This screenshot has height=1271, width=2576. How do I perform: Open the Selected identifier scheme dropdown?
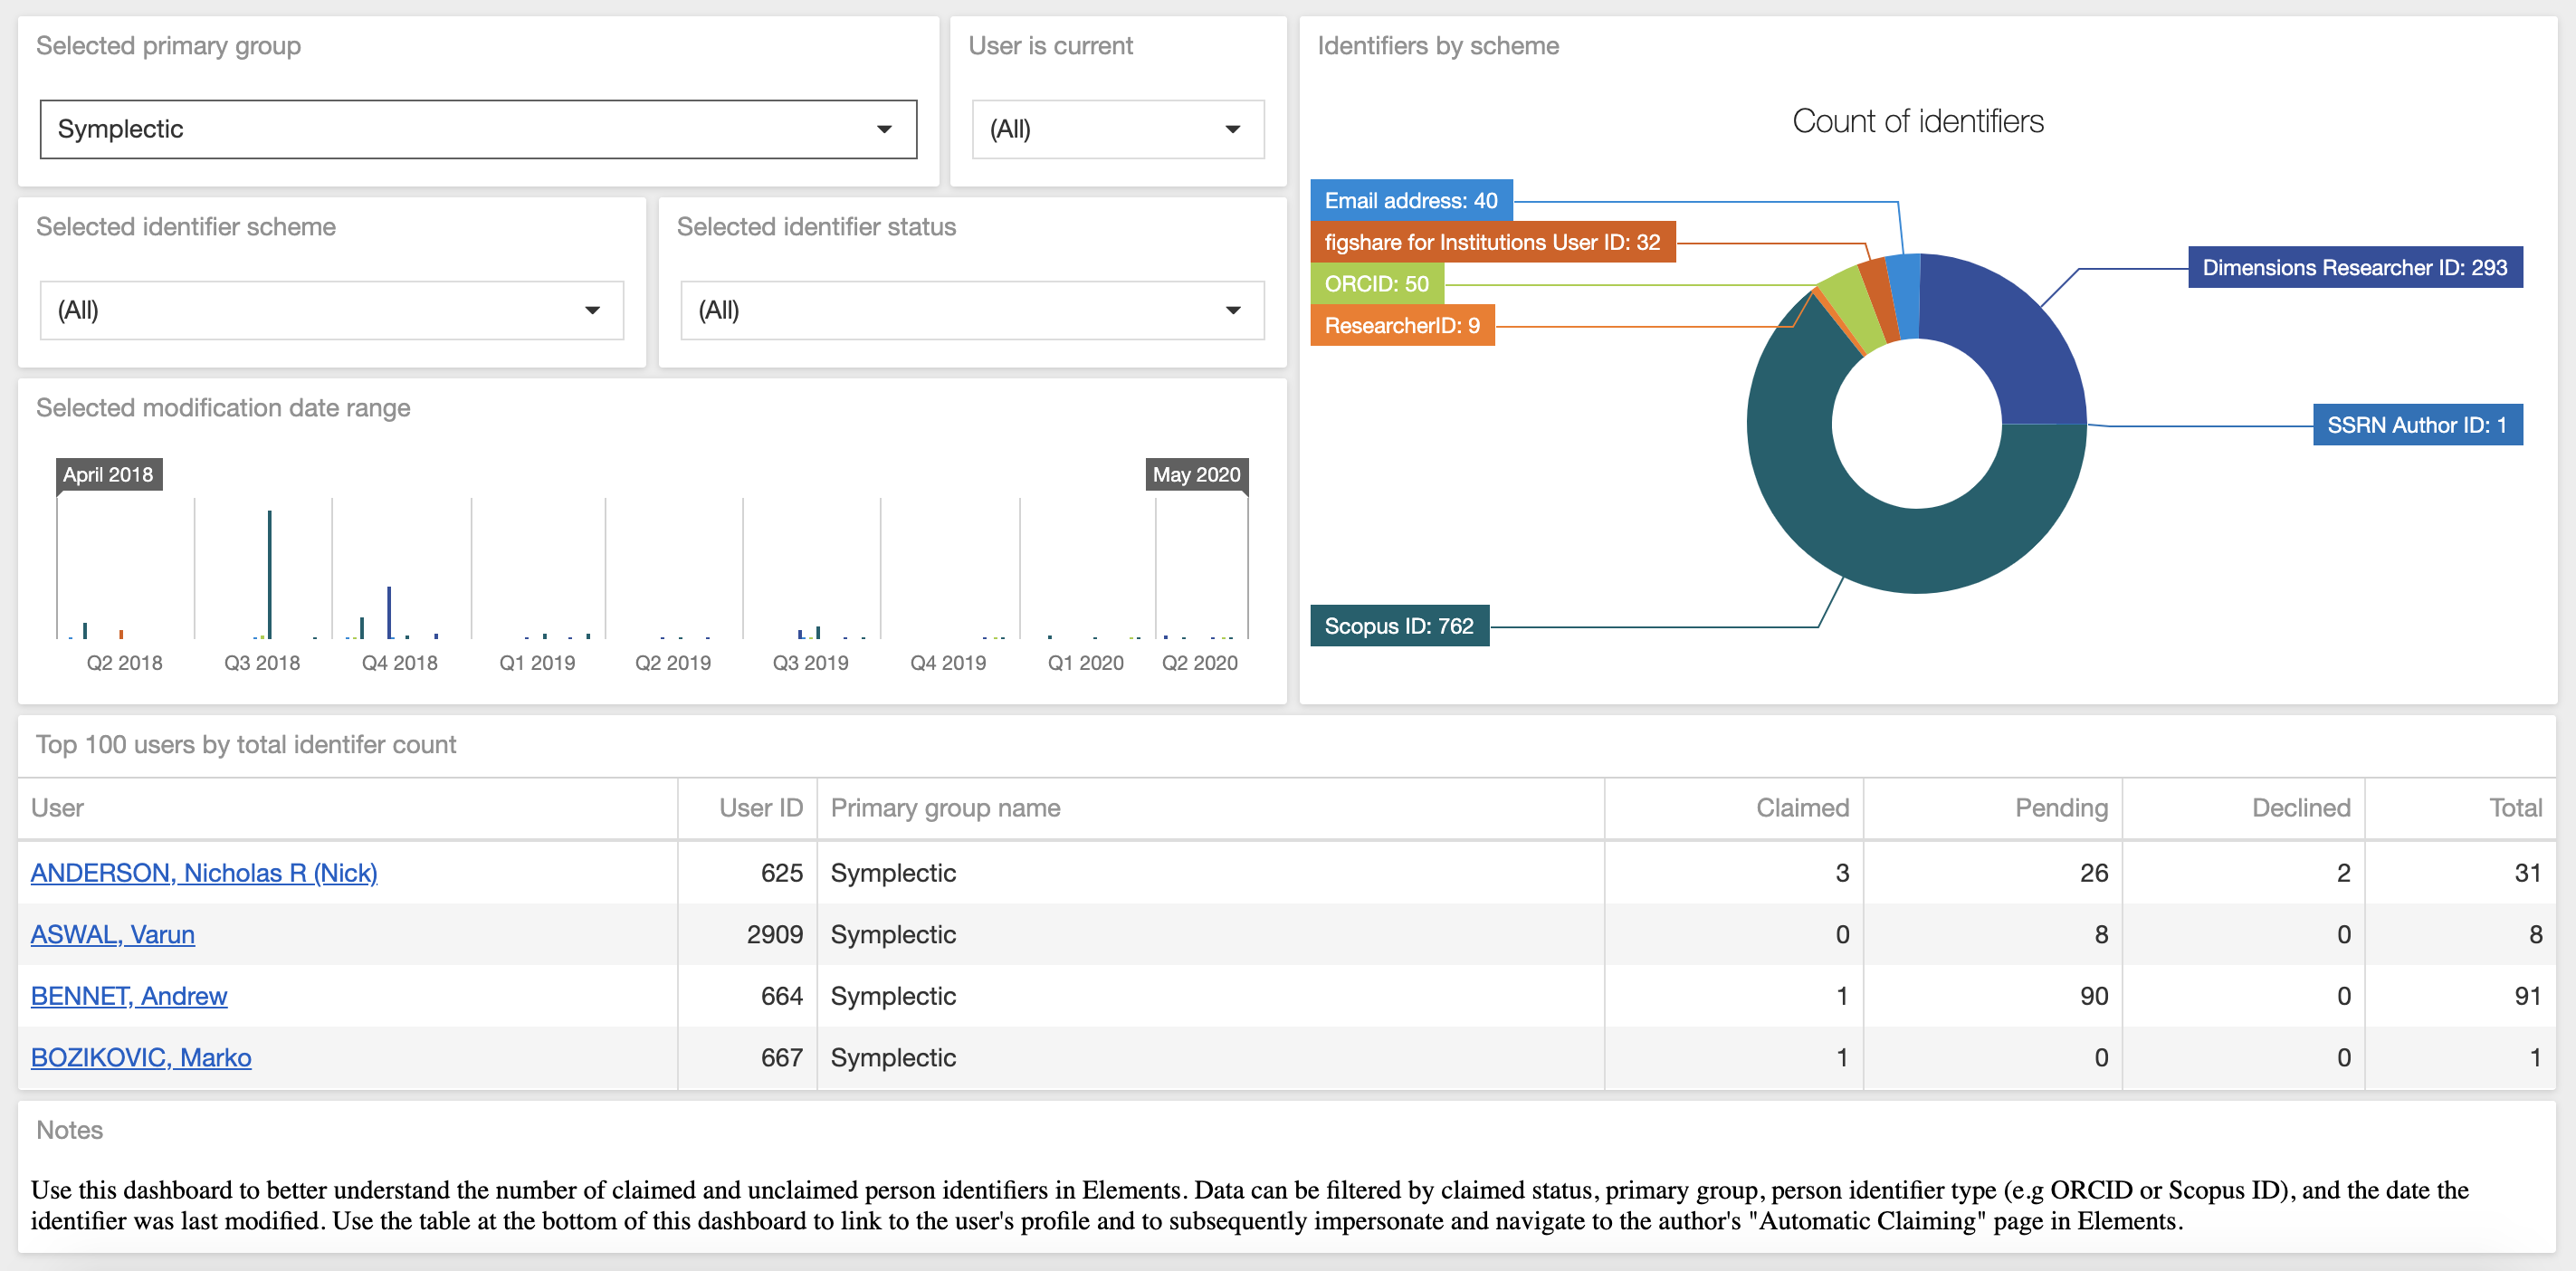pos(331,310)
